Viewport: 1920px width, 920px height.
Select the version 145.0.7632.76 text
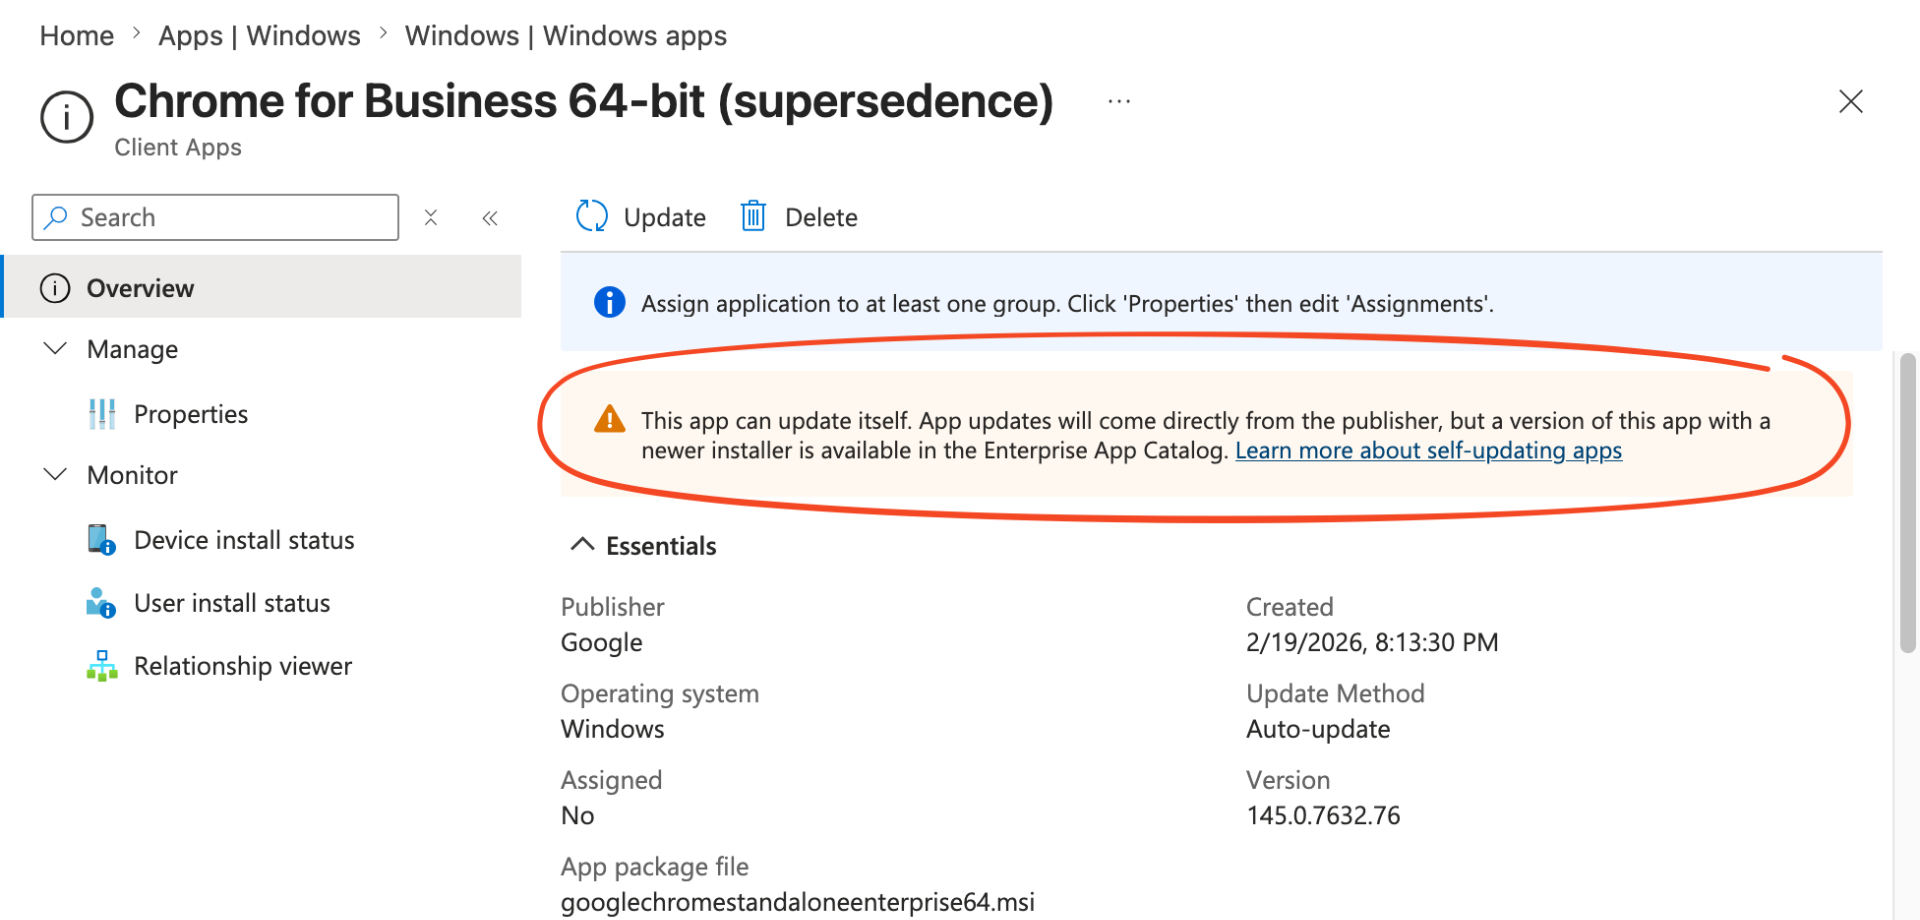(1323, 815)
